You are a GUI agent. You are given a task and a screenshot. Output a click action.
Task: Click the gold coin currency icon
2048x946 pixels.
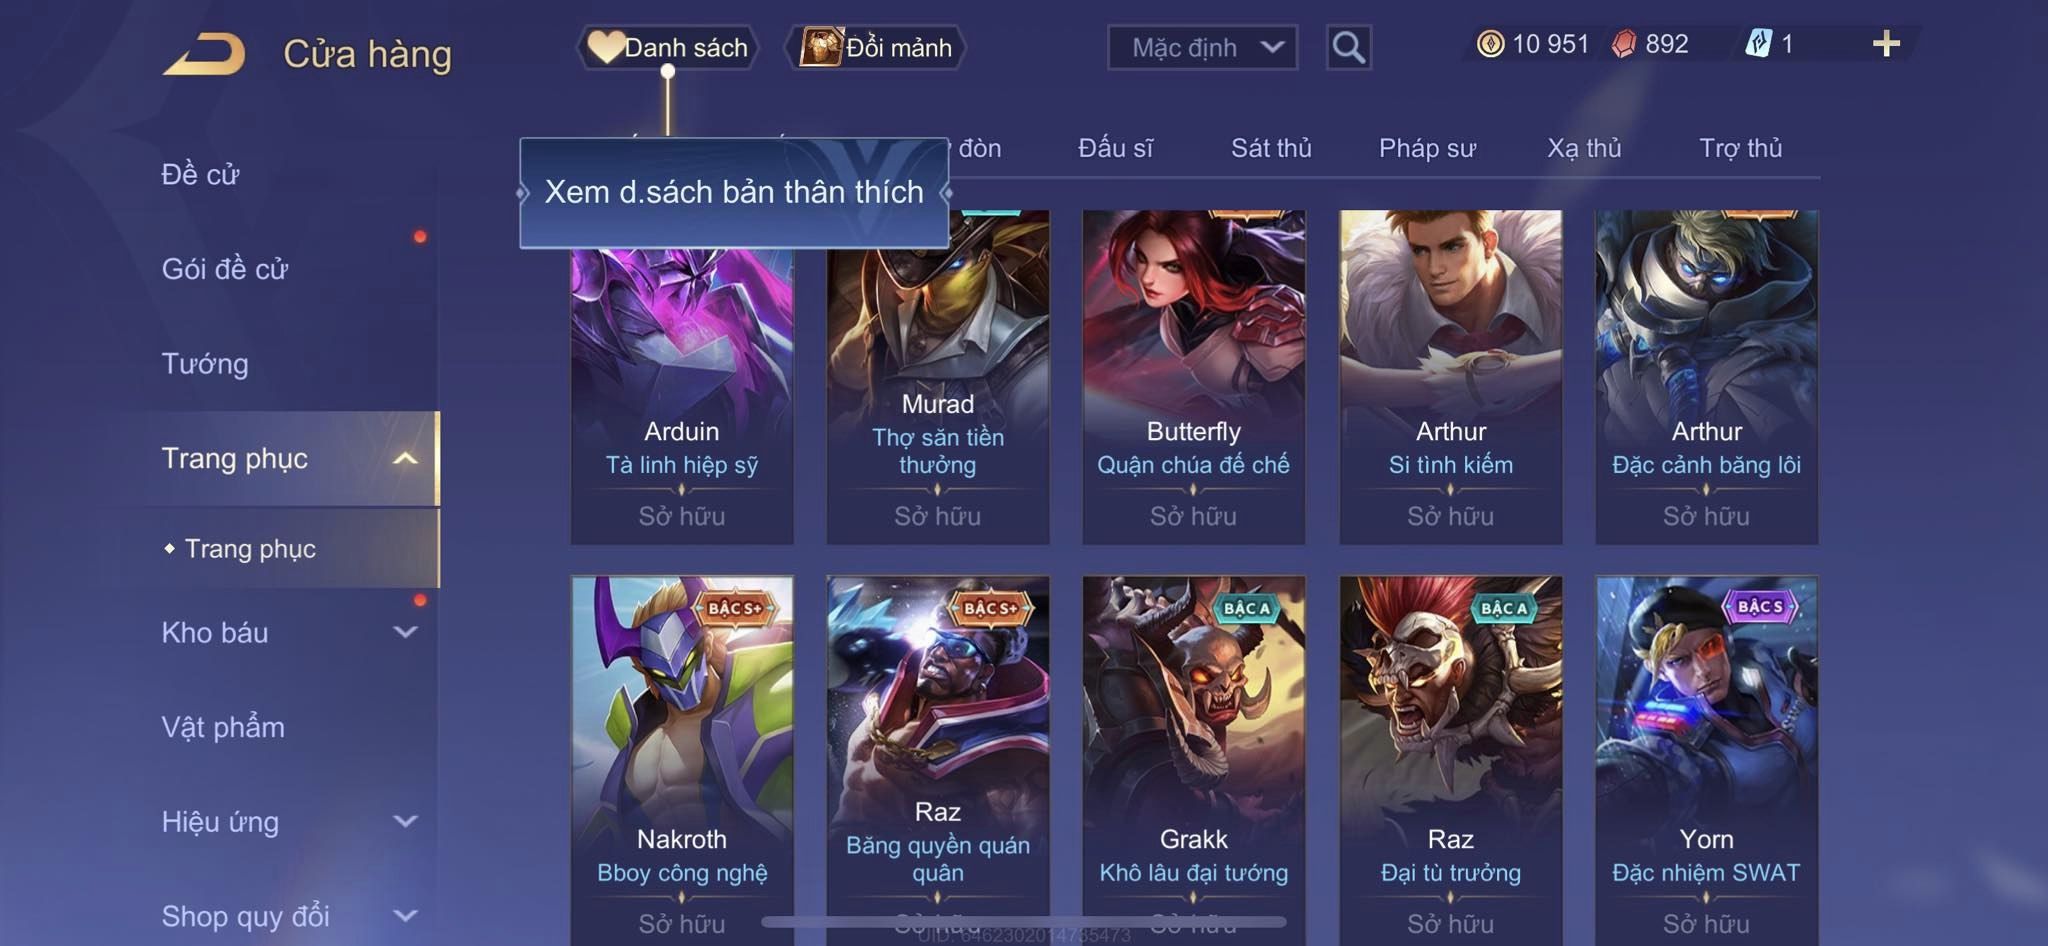(x=1490, y=44)
